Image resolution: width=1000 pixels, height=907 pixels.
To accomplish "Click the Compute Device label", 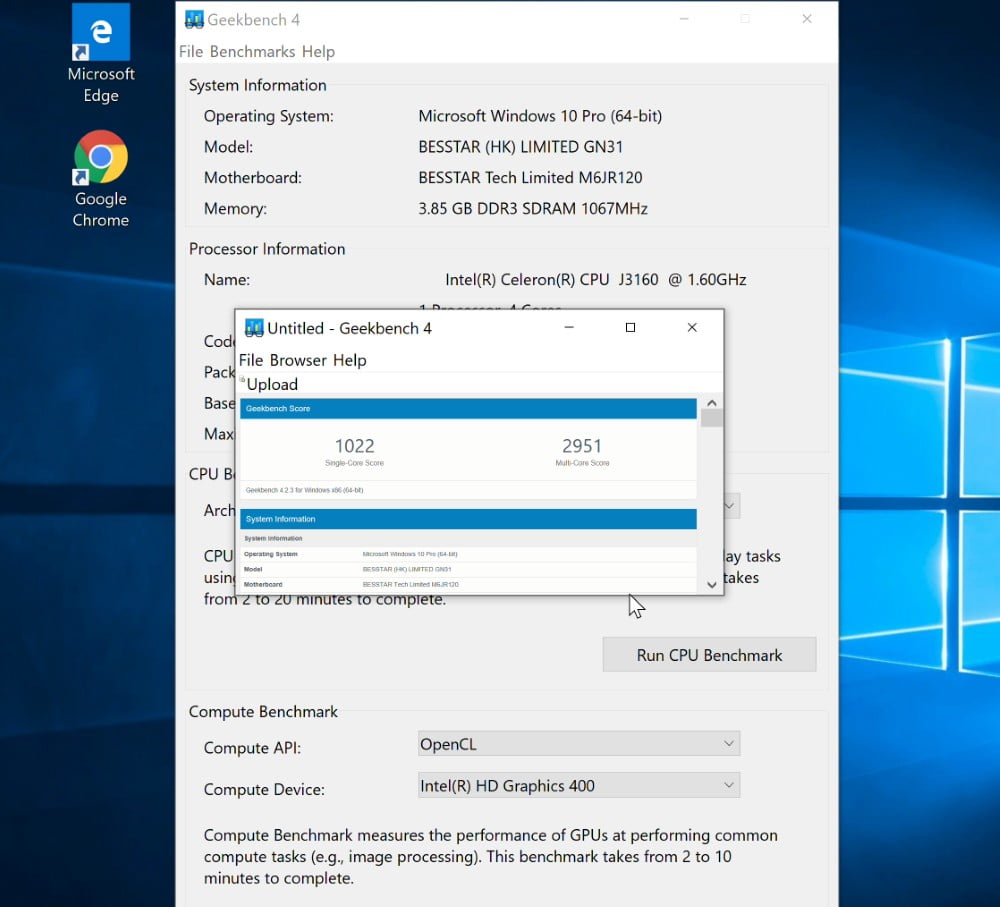I will point(264,790).
